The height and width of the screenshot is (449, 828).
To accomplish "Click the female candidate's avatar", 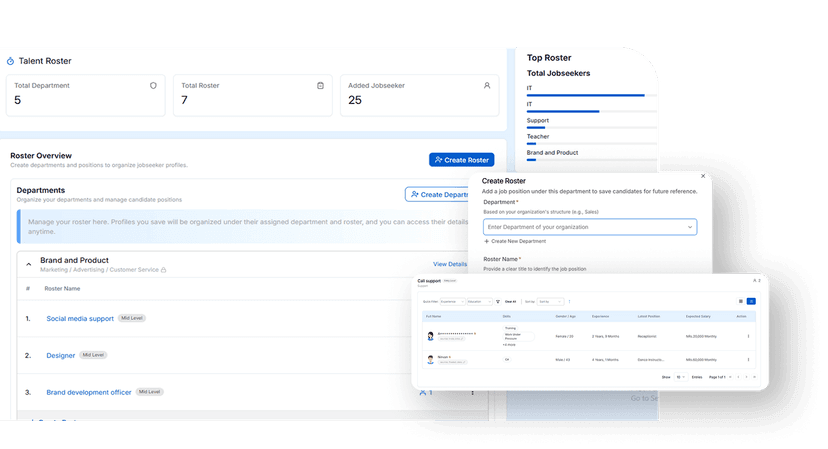I will [x=430, y=336].
